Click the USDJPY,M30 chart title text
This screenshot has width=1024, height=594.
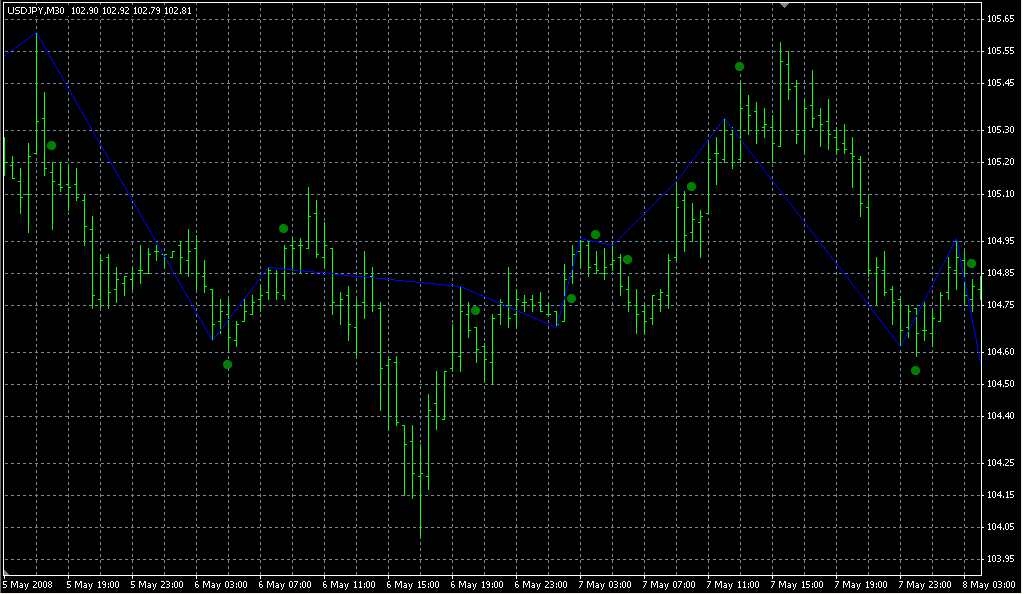[36, 10]
